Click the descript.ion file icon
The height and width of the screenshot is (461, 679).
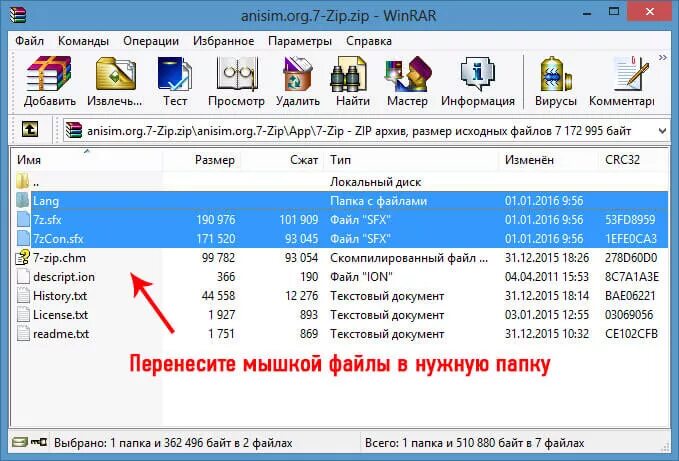tap(23, 277)
